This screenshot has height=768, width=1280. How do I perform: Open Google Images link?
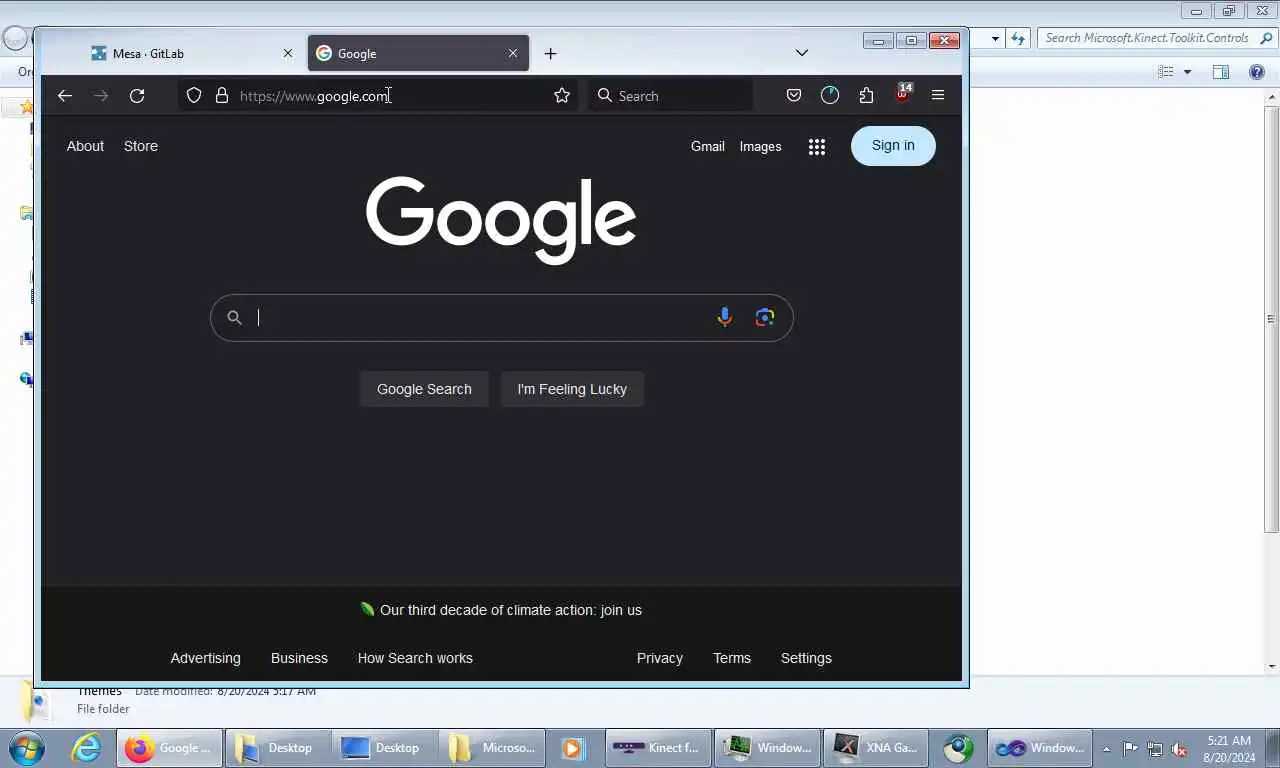tap(760, 146)
